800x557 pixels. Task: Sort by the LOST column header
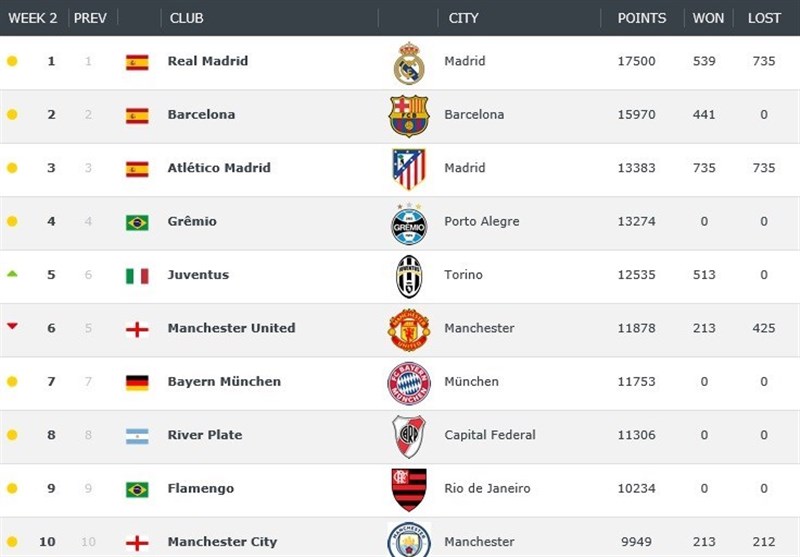click(764, 18)
